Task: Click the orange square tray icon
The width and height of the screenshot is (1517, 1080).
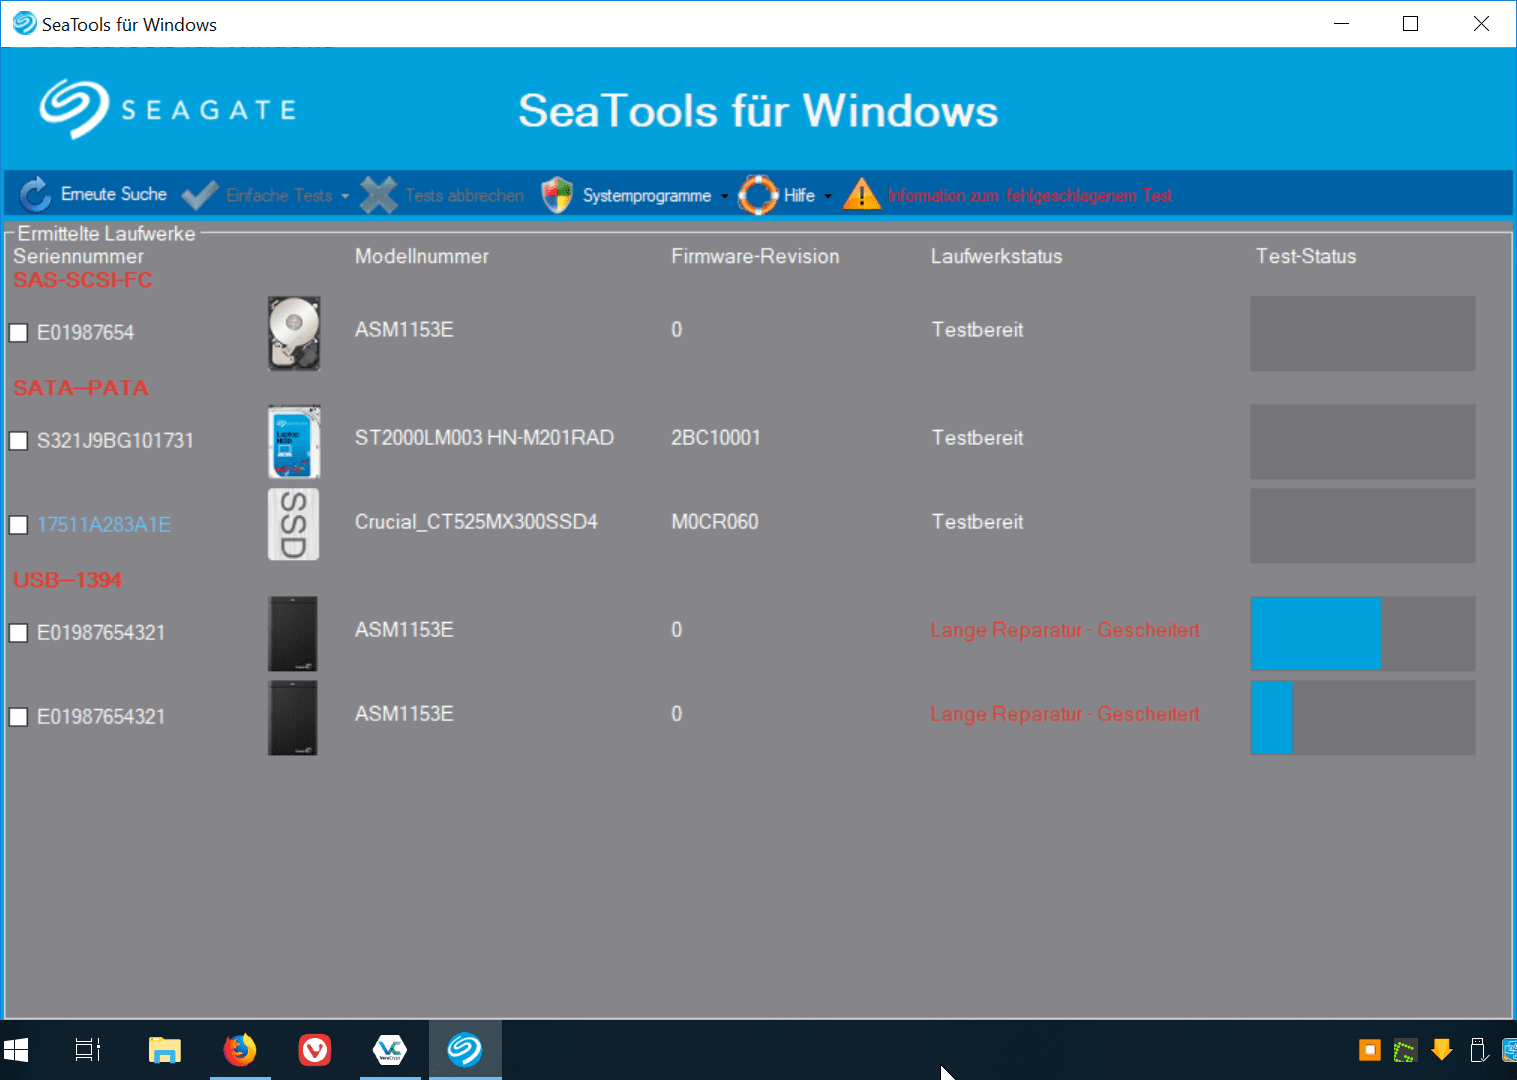Action: [1370, 1050]
